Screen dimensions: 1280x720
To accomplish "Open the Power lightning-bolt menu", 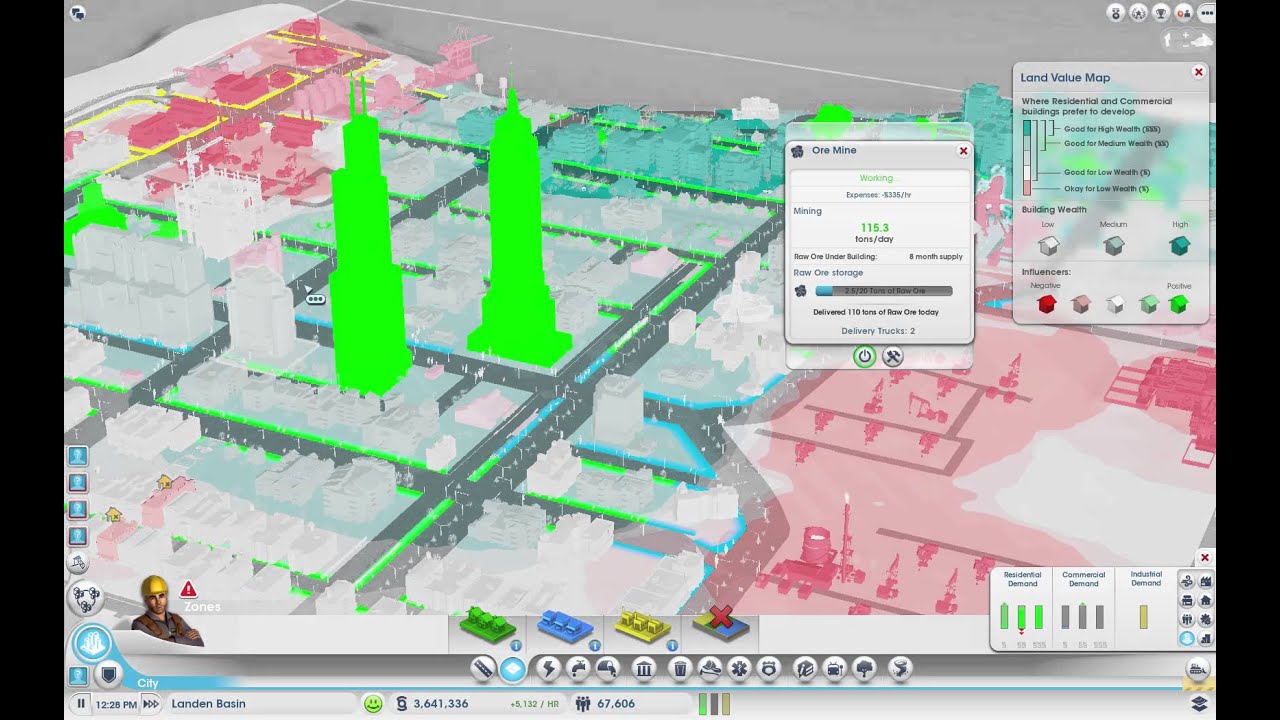I will [x=548, y=668].
